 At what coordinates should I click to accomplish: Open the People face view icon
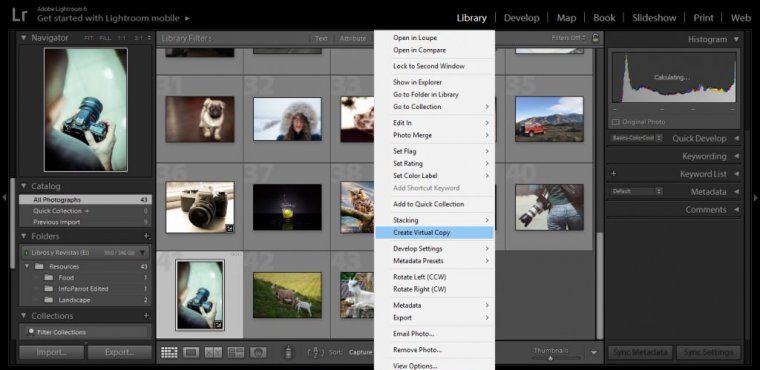point(258,353)
